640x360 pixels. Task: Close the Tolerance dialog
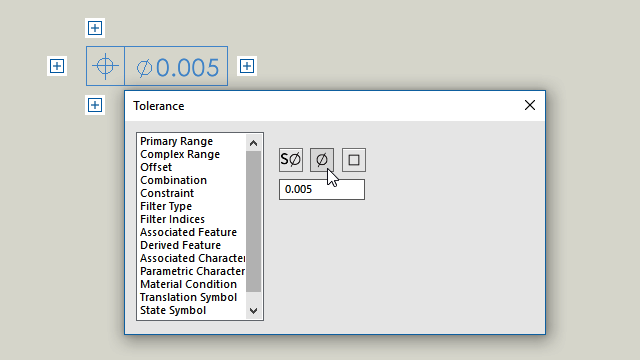[530, 105]
